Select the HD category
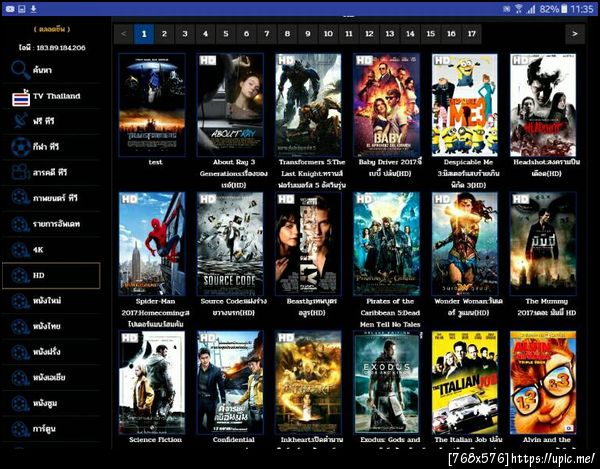Viewport: 600px width, 469px height. [51, 275]
